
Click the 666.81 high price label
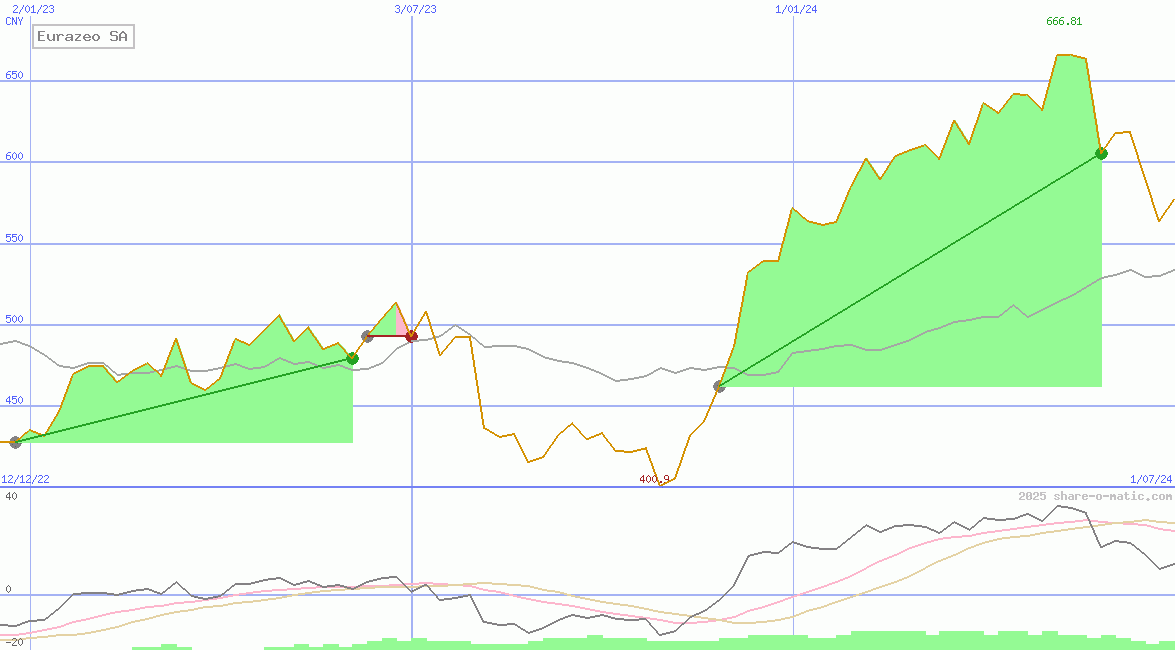coord(1063,21)
